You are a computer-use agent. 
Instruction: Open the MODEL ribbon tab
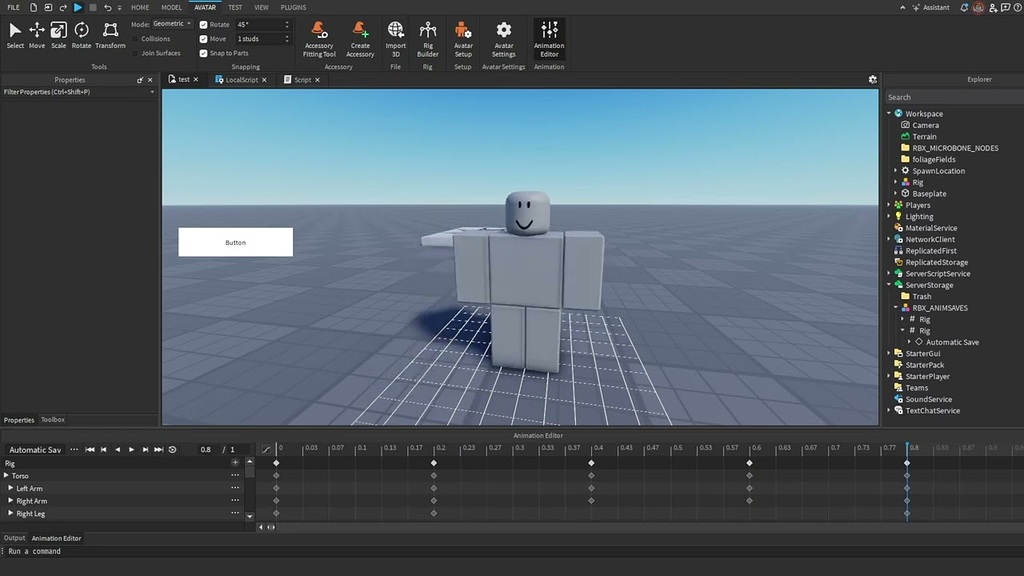click(169, 7)
